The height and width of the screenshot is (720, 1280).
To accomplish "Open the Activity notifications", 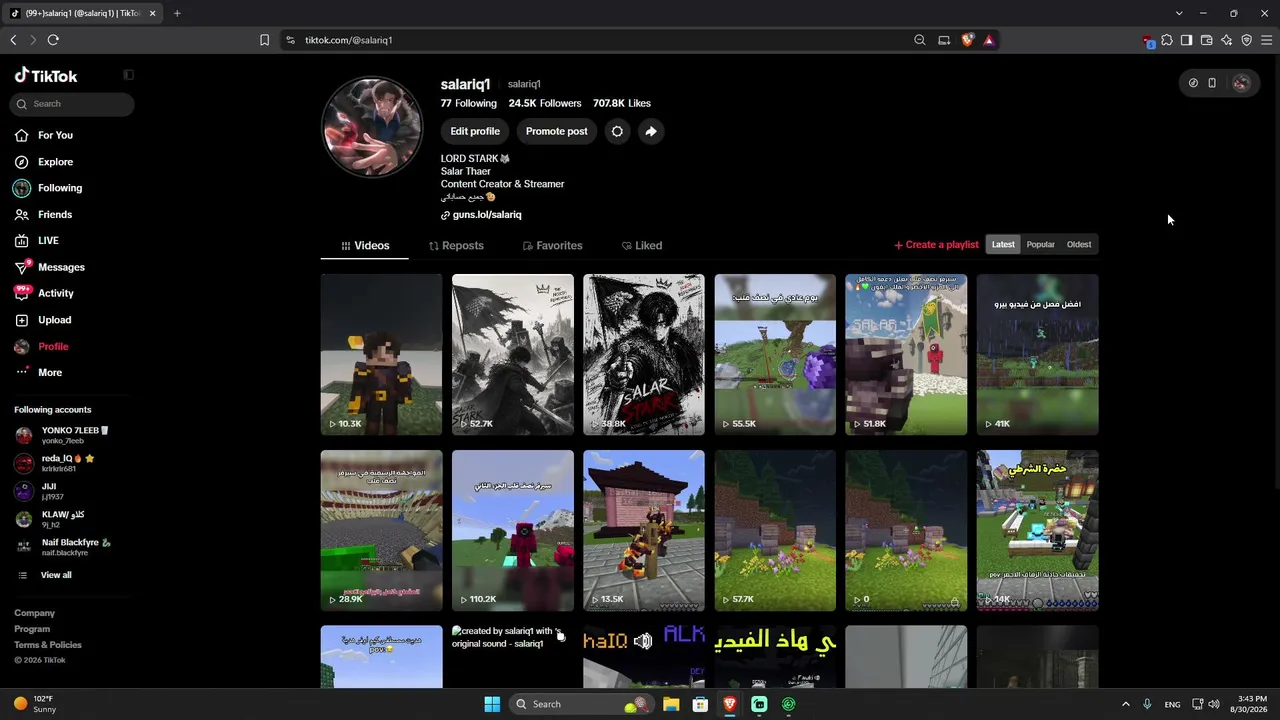I will (x=44, y=293).
